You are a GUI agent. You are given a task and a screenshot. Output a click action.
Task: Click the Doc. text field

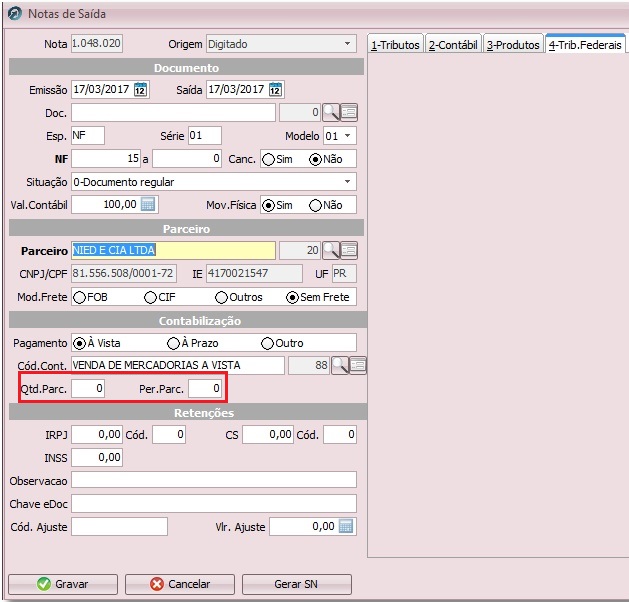173,113
